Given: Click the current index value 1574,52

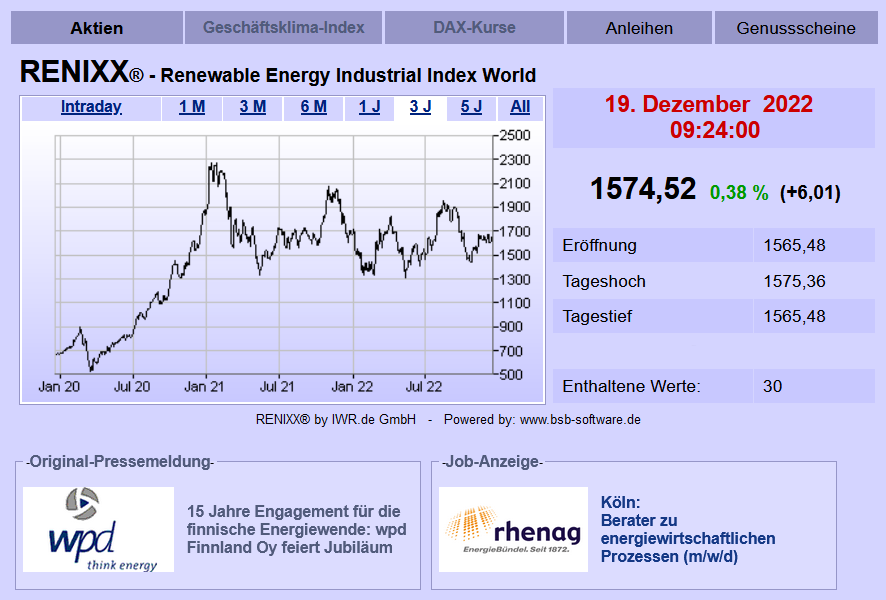Looking at the screenshot, I should (x=642, y=188).
